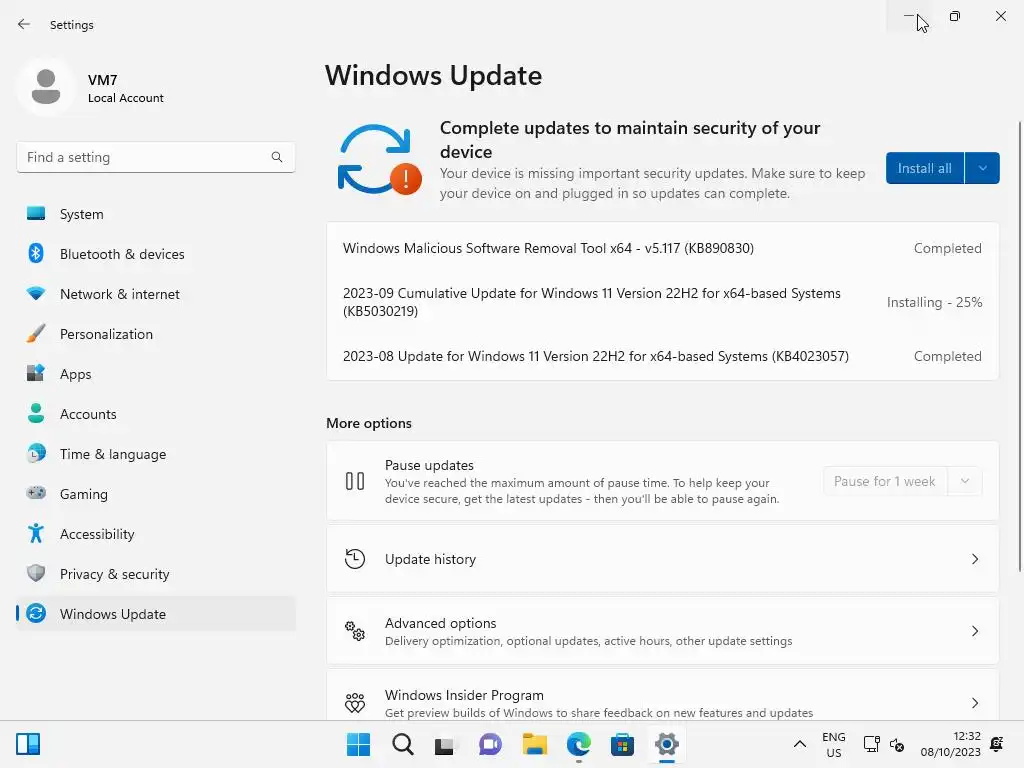Expand the Pause for 1 week dropdown arrow

[x=965, y=481]
